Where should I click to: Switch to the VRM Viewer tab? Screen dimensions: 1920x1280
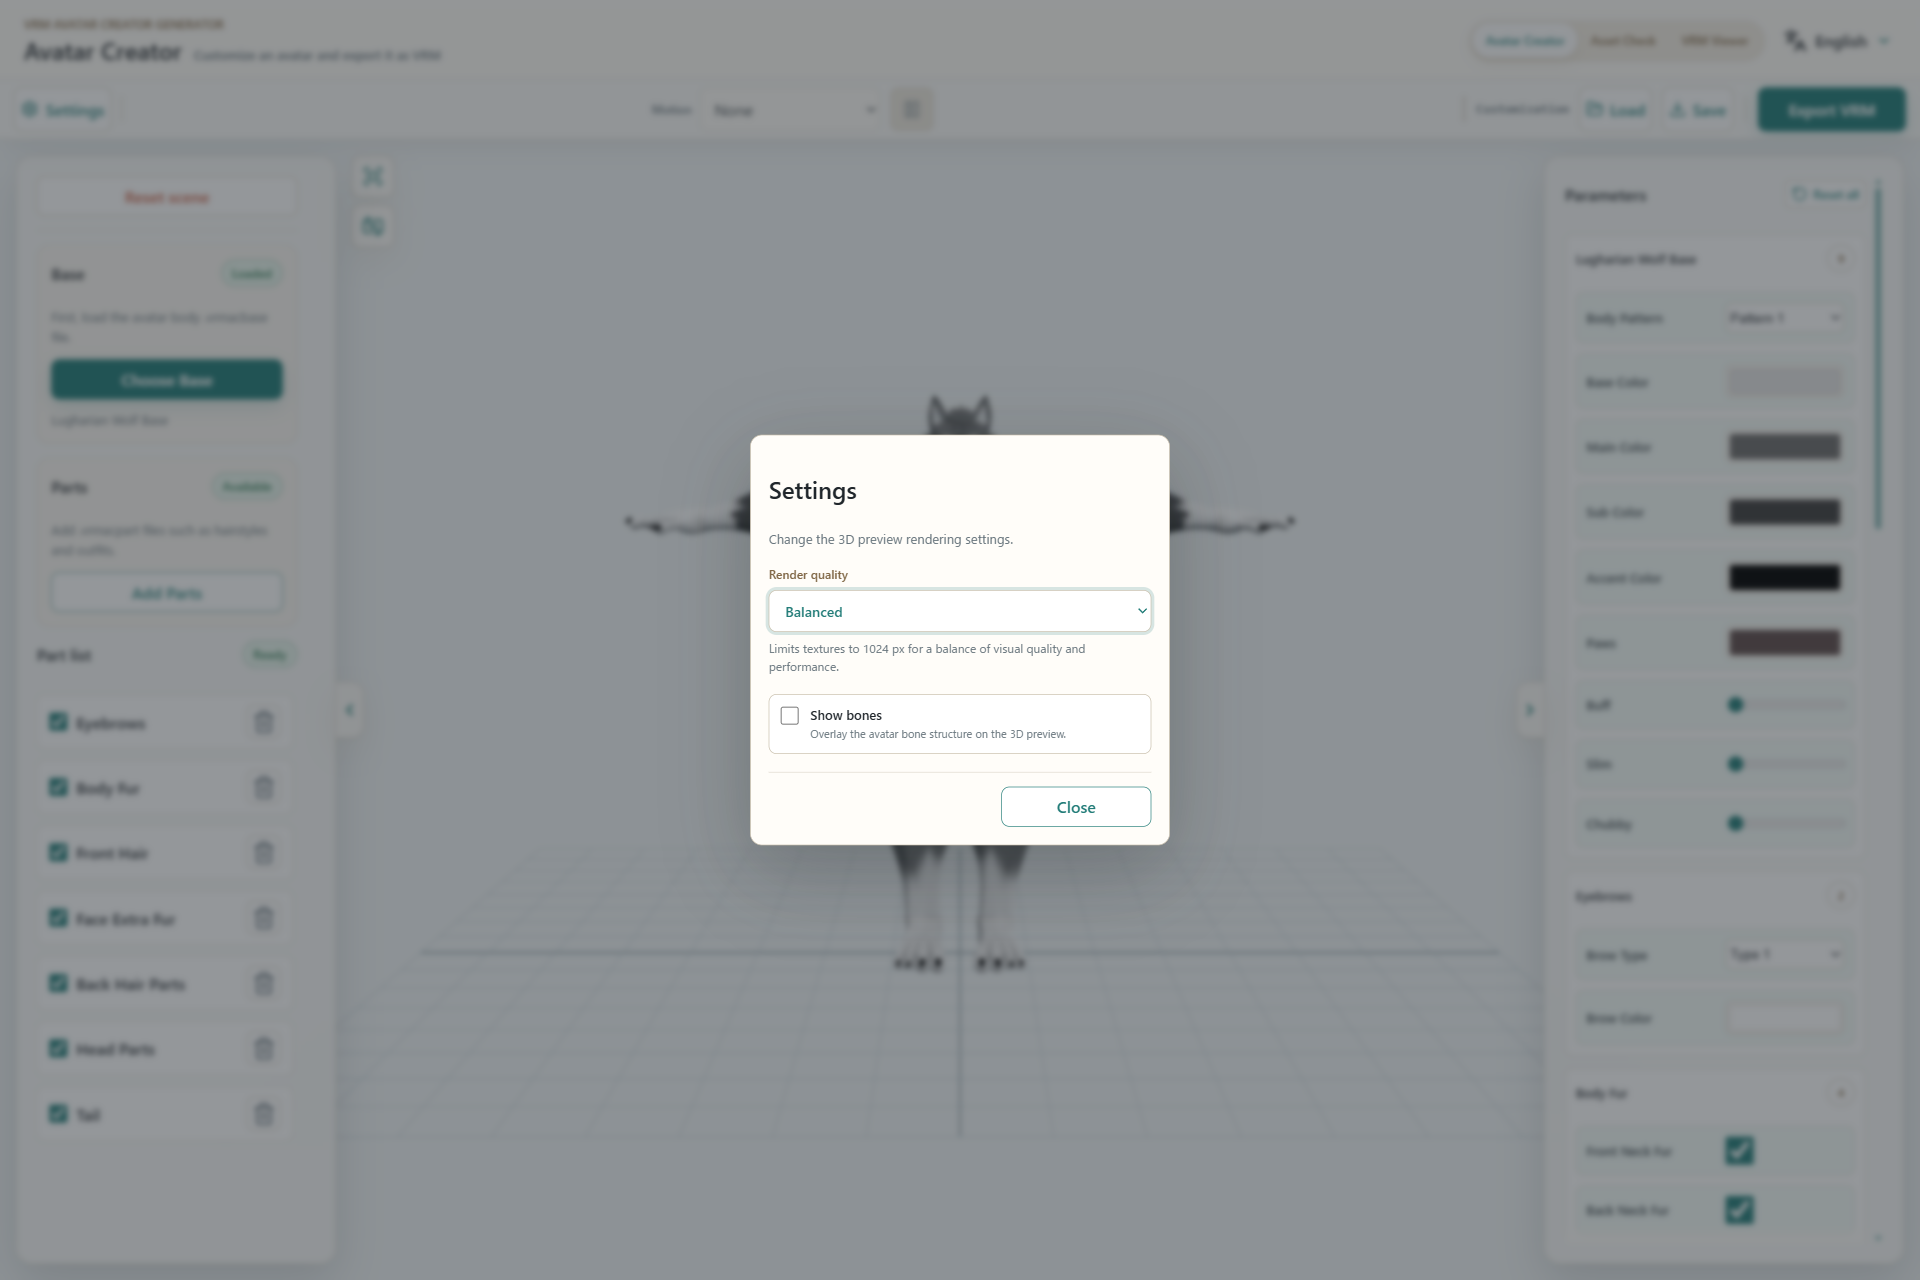pyautogui.click(x=1714, y=41)
